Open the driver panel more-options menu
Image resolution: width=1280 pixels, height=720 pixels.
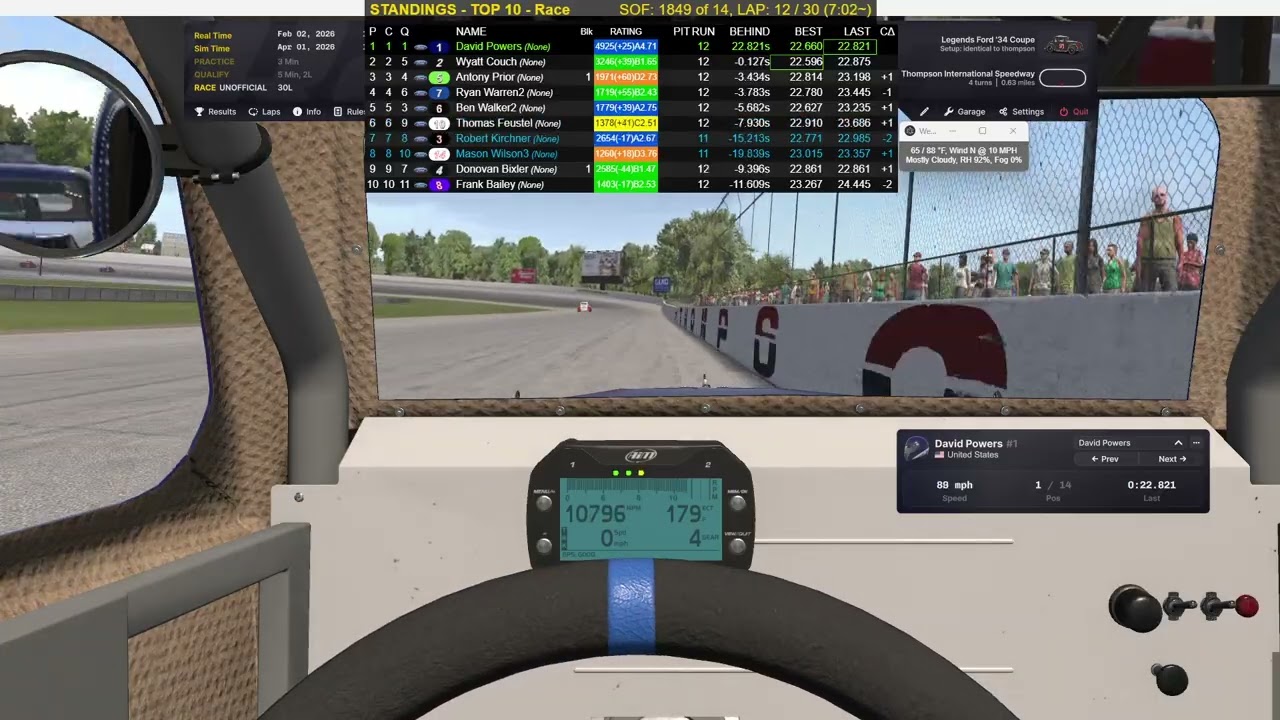(1196, 443)
